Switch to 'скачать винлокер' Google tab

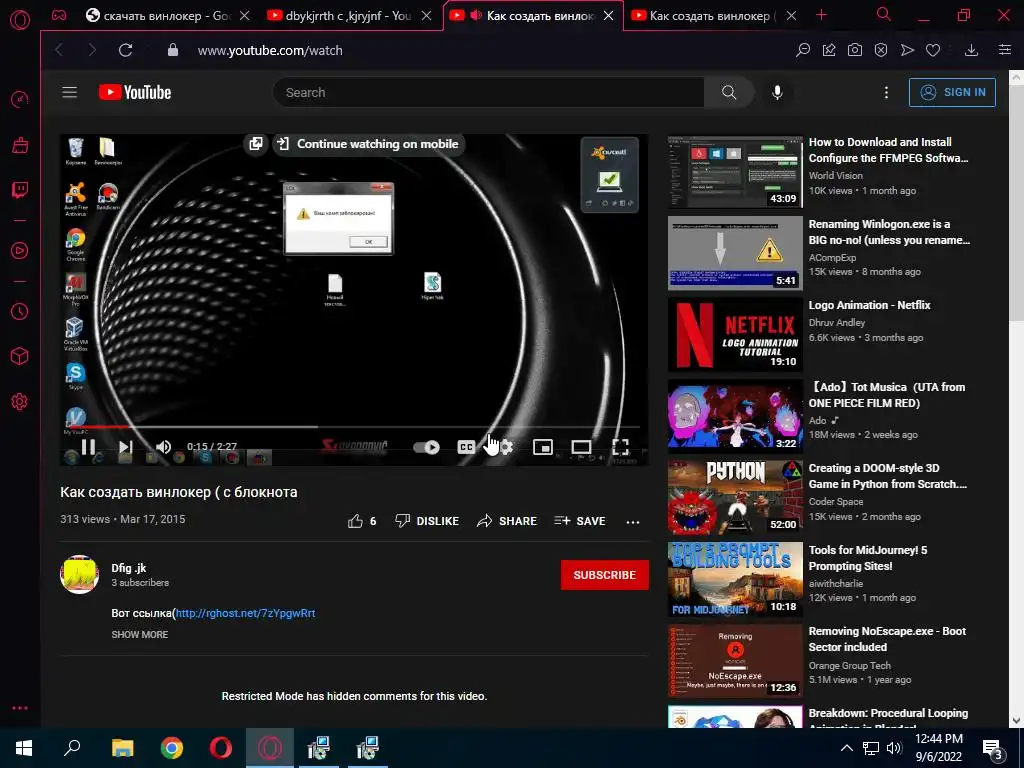[168, 16]
